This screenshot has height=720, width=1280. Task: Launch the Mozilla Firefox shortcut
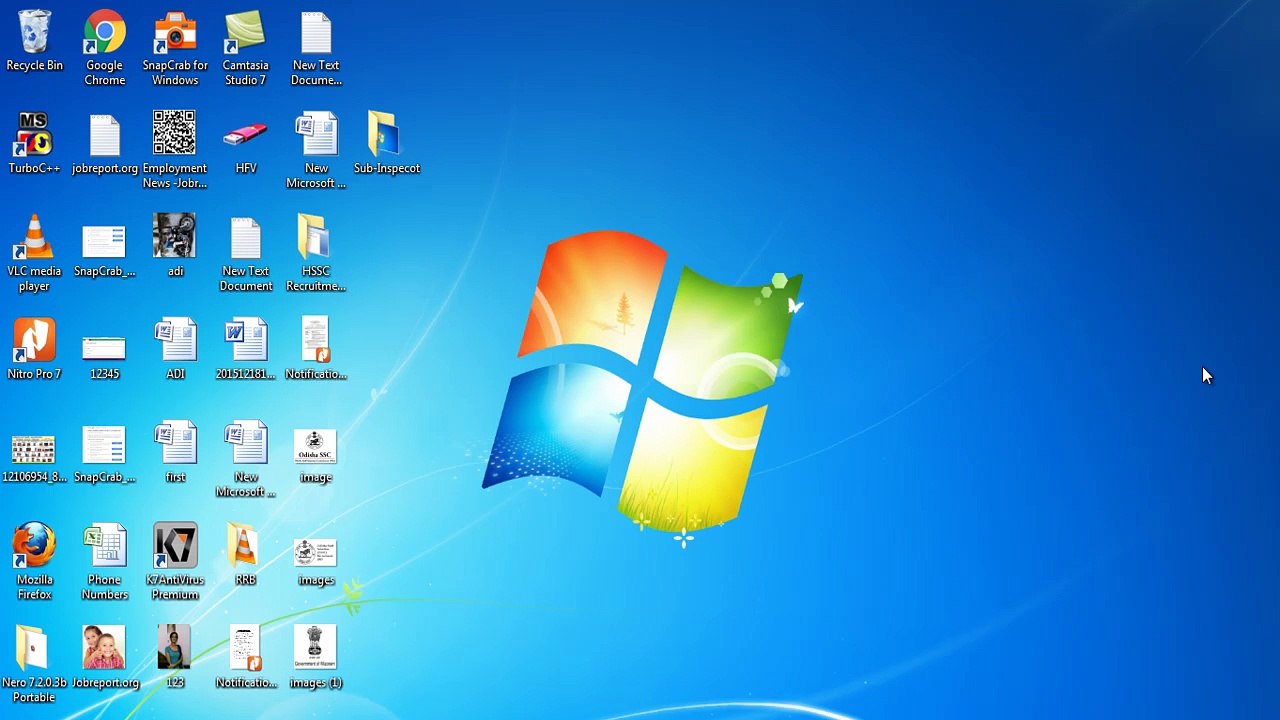[x=34, y=561]
